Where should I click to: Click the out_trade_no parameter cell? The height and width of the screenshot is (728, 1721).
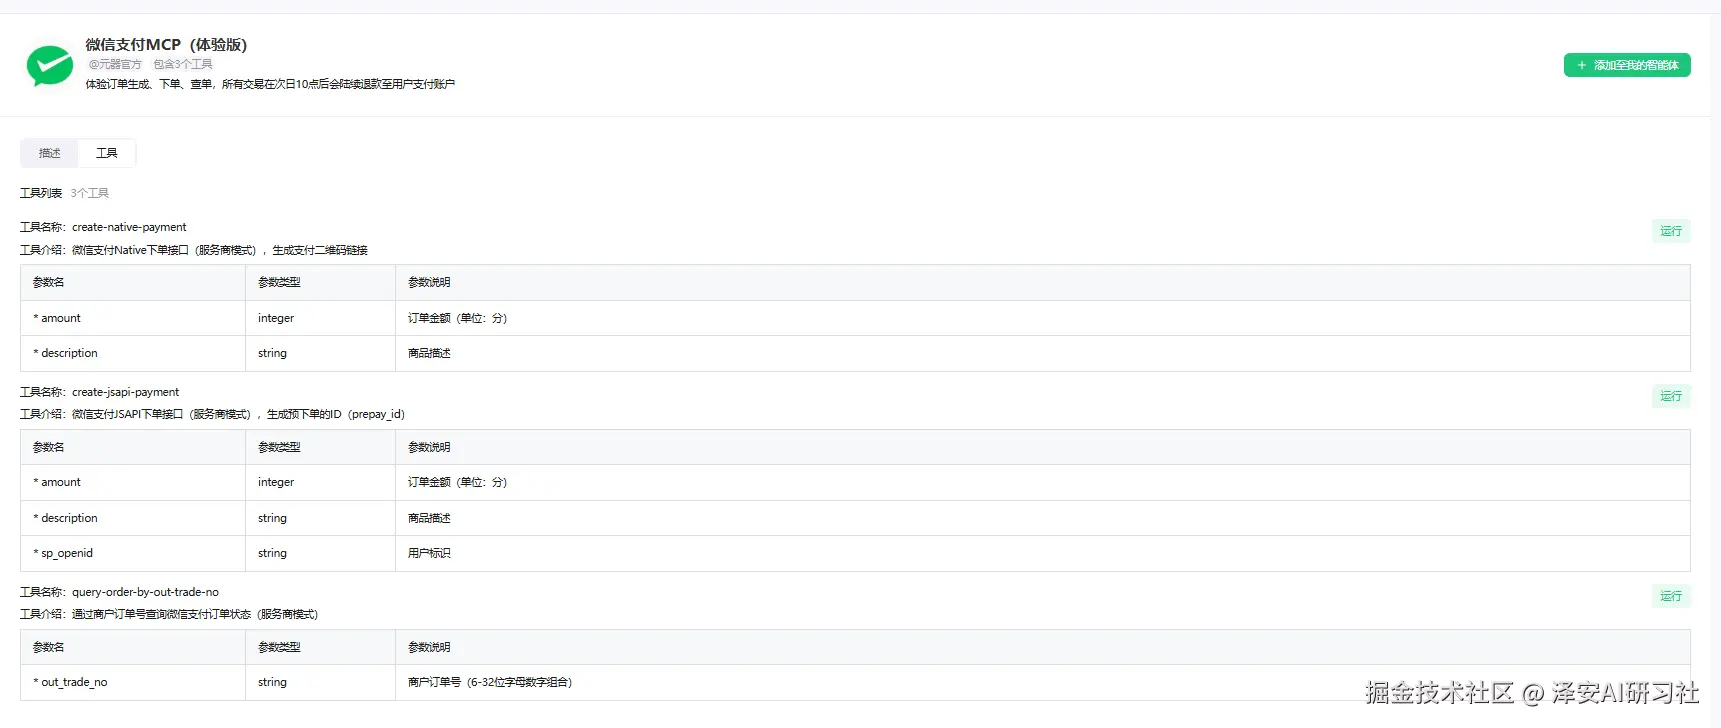tap(133, 682)
